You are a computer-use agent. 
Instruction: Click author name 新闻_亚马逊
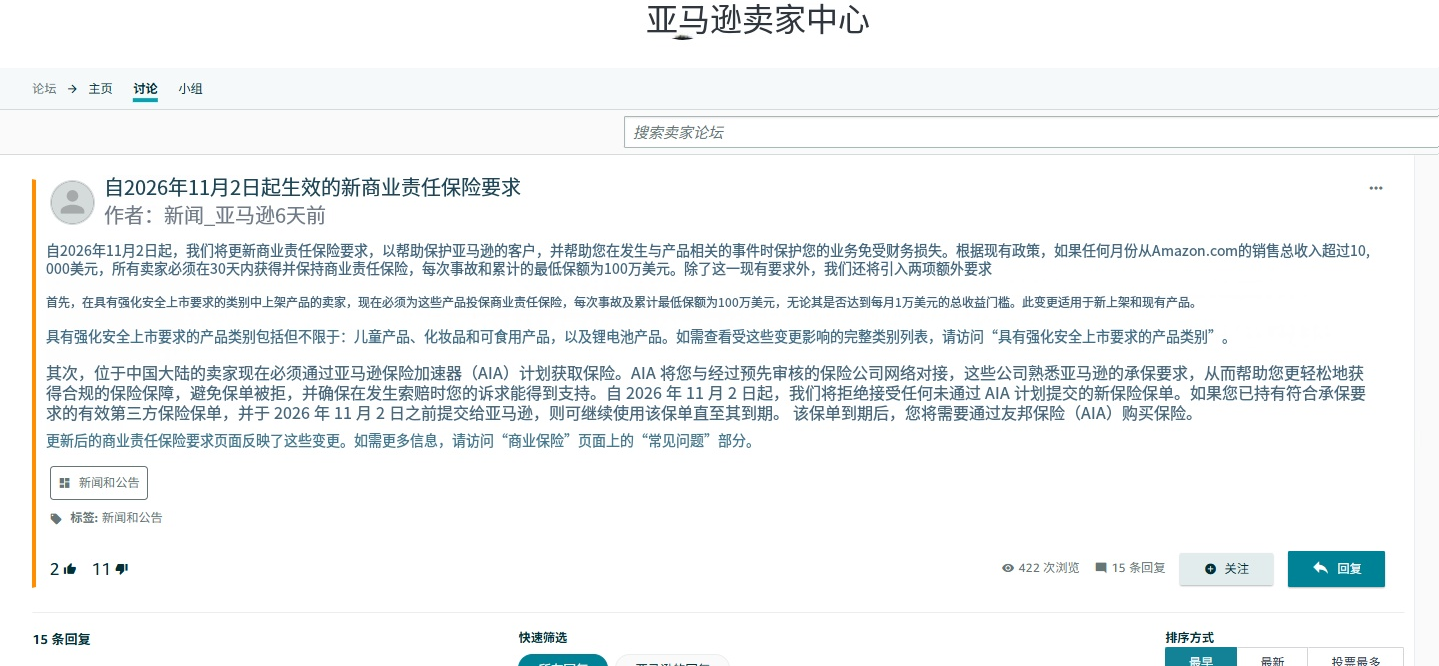[219, 216]
